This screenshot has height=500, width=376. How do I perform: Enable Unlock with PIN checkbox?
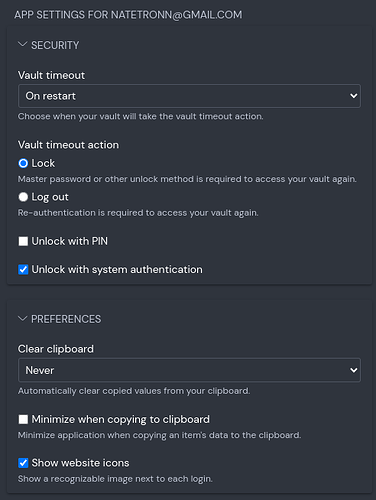(x=23, y=241)
